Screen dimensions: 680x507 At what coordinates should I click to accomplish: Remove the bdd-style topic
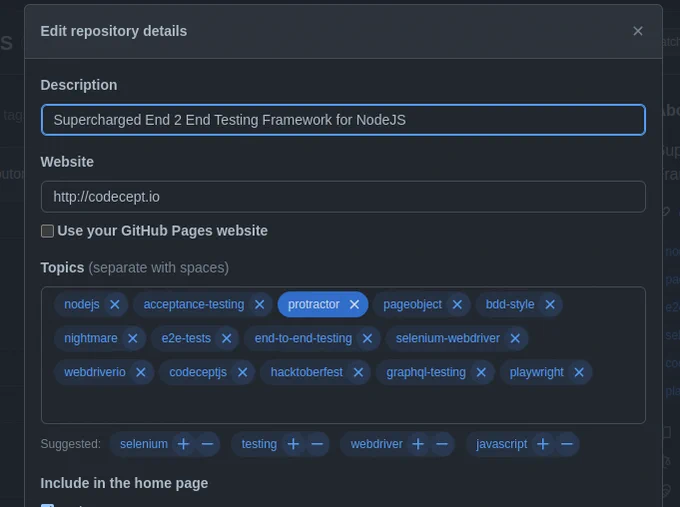click(550, 304)
